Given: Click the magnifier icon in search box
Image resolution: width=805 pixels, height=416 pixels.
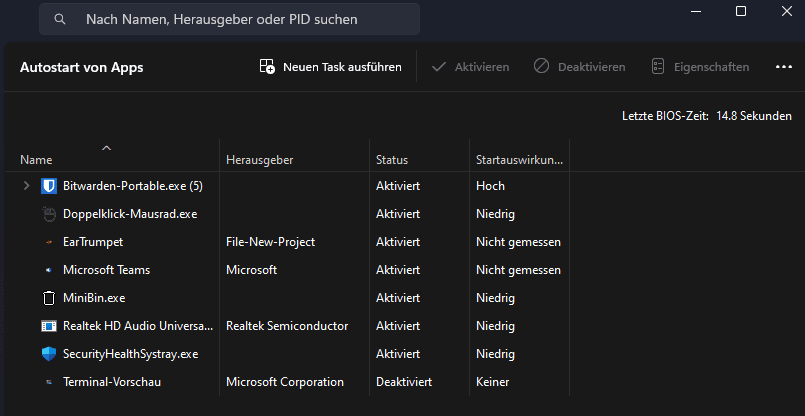Looking at the screenshot, I should point(60,20).
